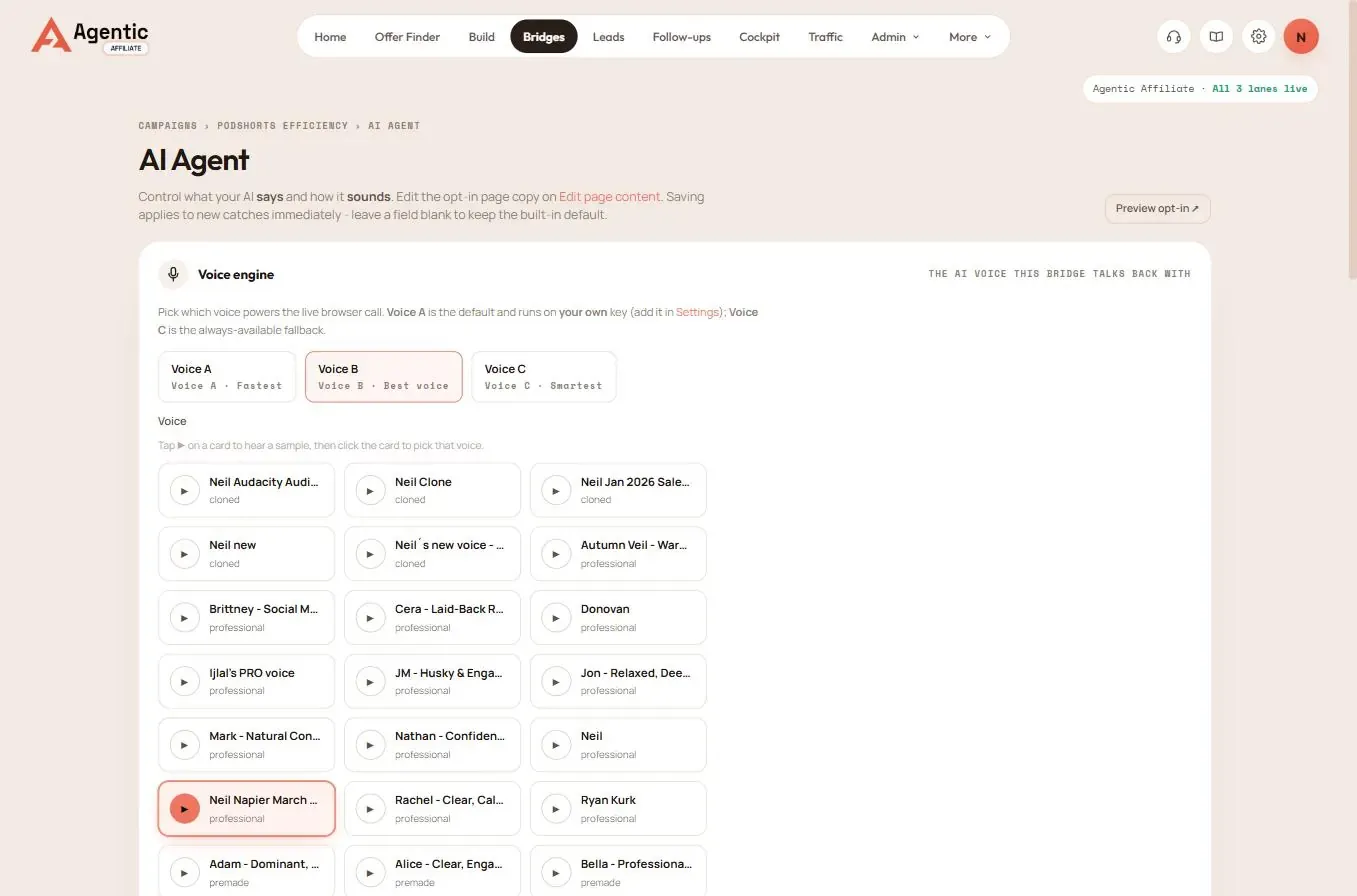Play sample for Neil new voice
The width and height of the screenshot is (1357, 896).
pyautogui.click(x=184, y=554)
